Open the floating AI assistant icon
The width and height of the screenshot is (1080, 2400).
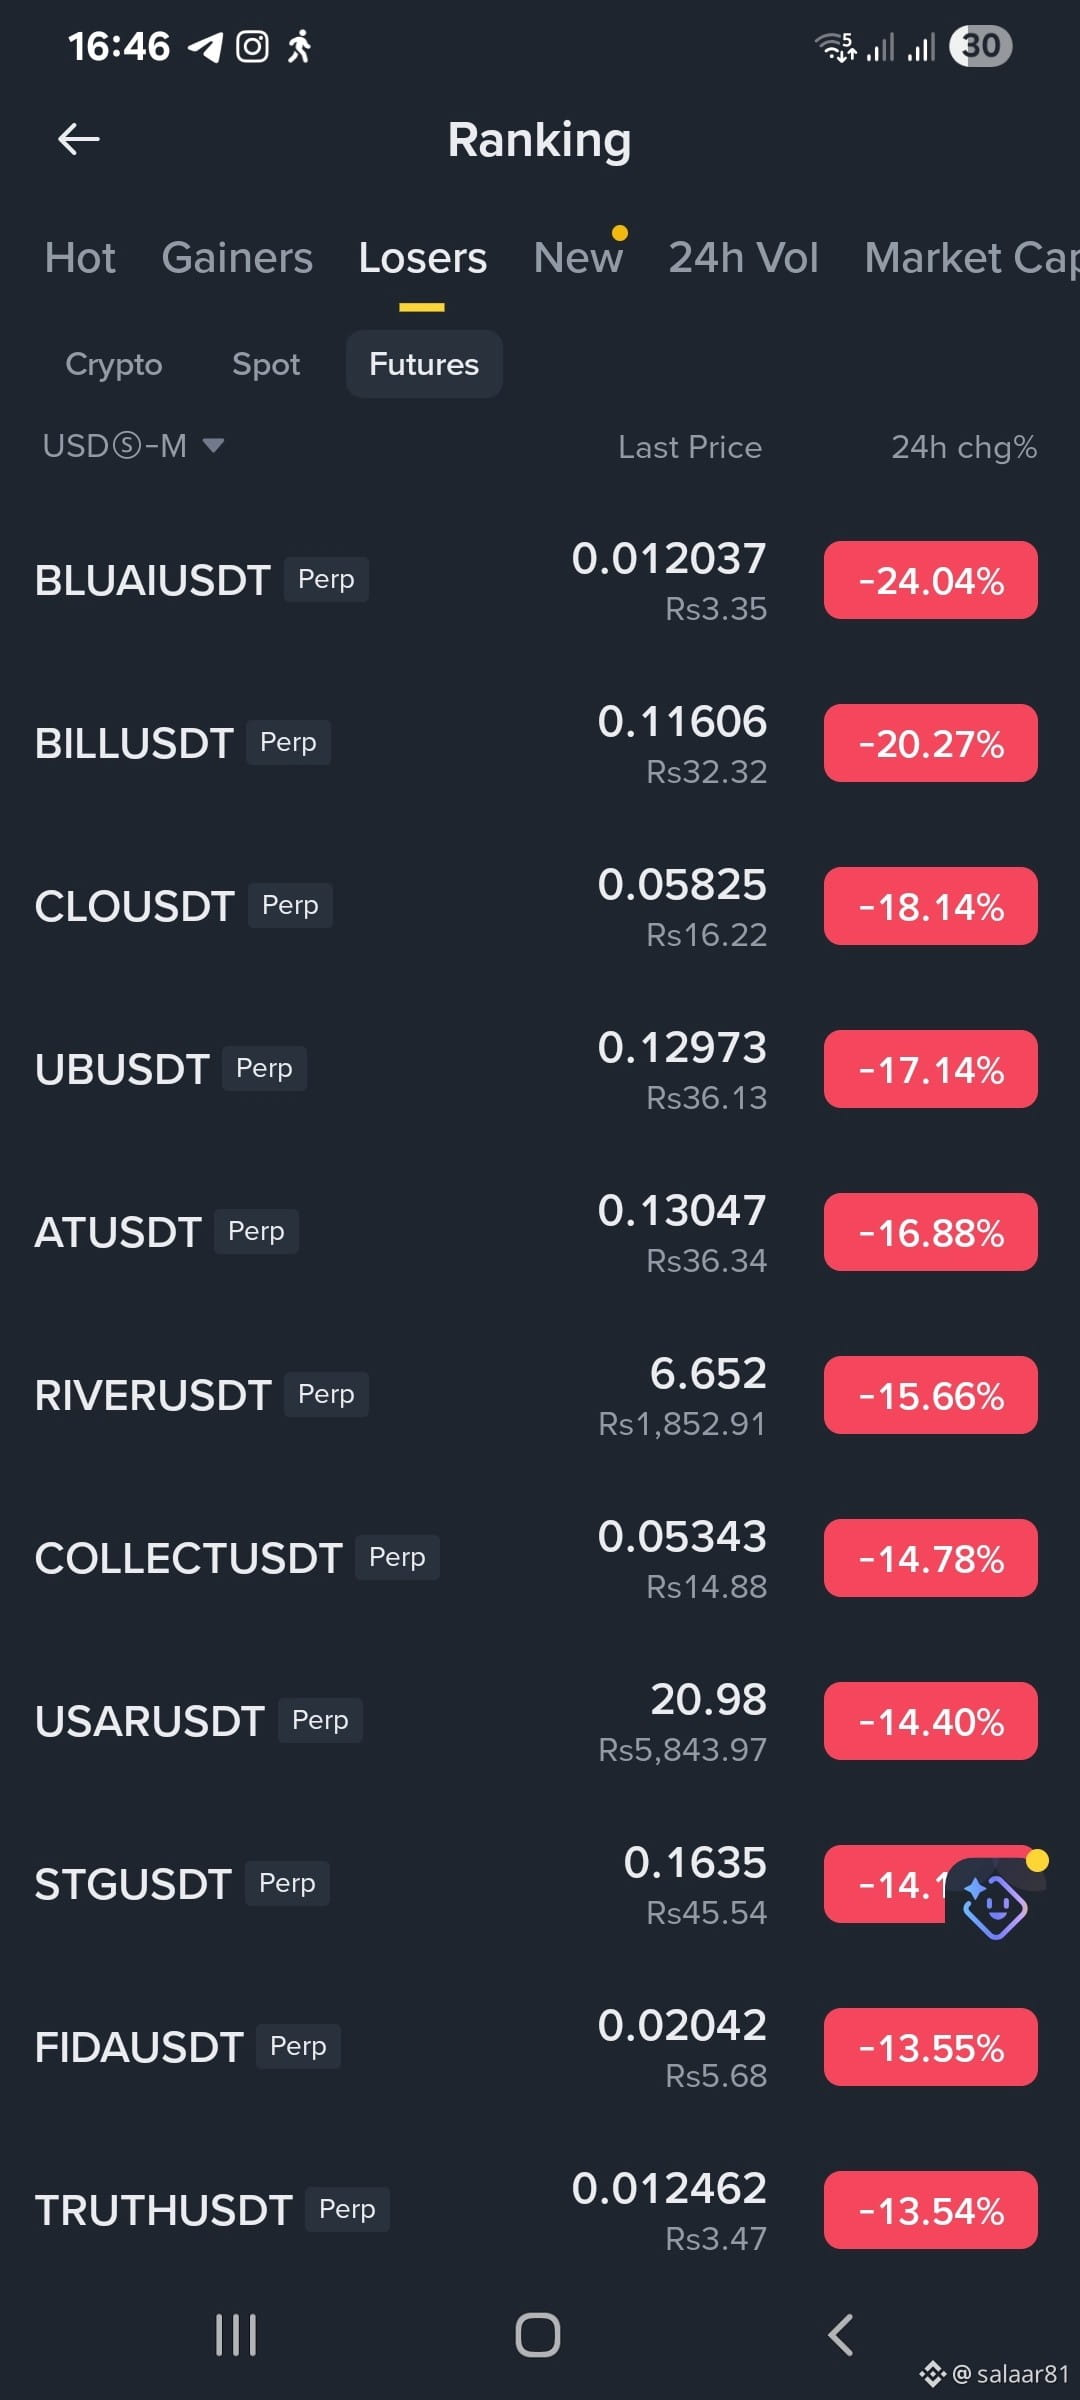tap(995, 1901)
